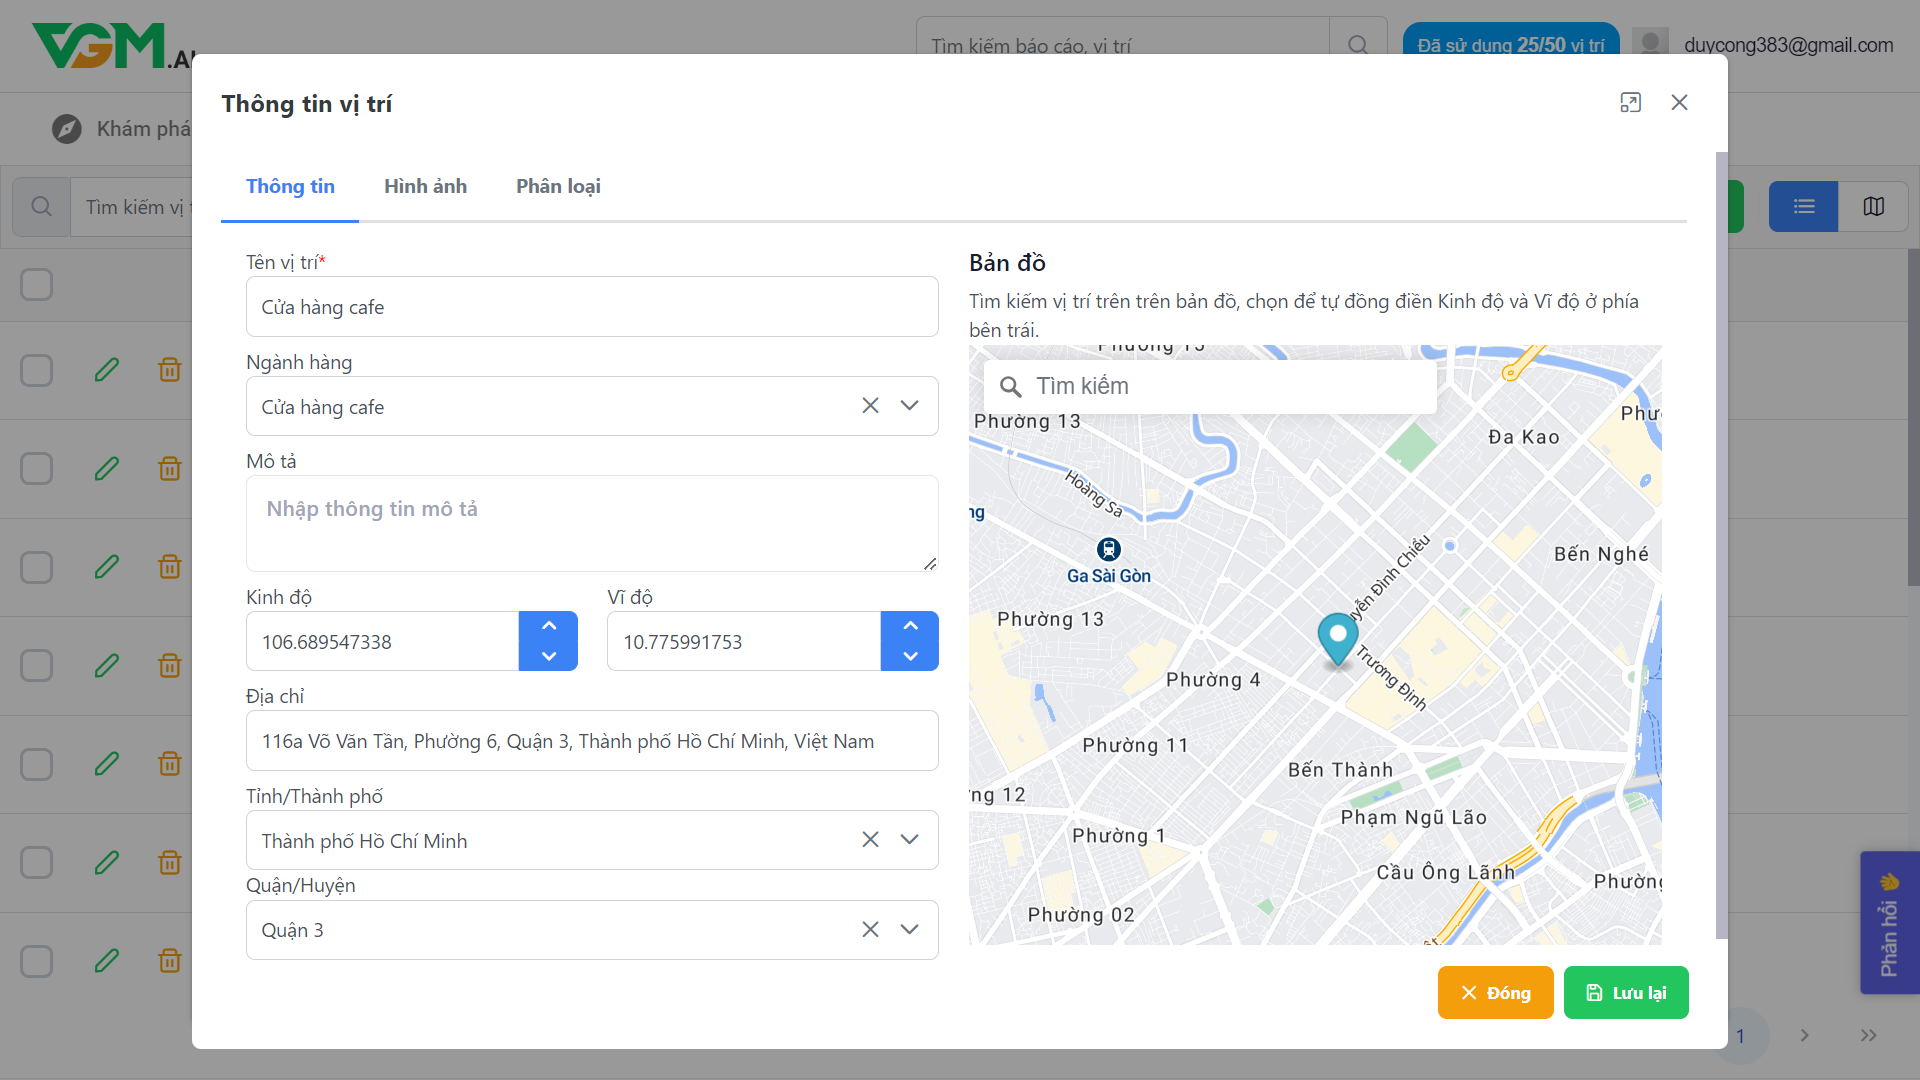
Task: Click the search magnifier icon in header
Action: pyautogui.click(x=1357, y=45)
